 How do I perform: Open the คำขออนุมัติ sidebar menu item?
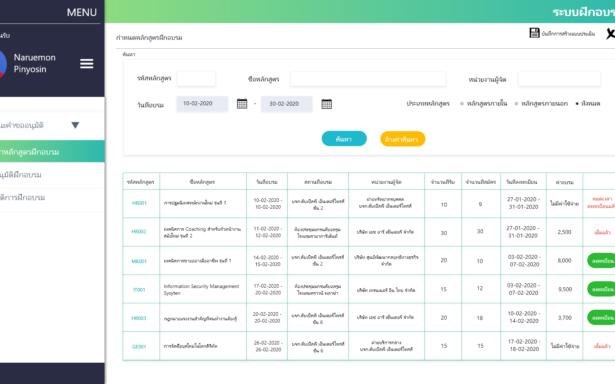[x=22, y=126]
